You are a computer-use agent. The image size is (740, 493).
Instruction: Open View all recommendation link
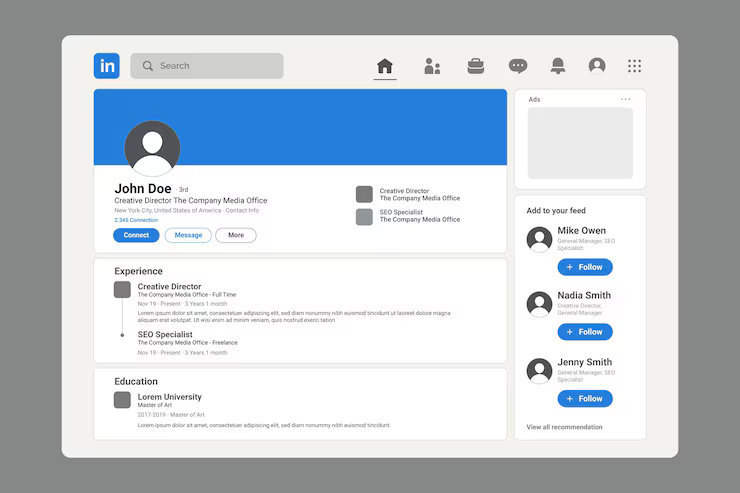(x=564, y=427)
